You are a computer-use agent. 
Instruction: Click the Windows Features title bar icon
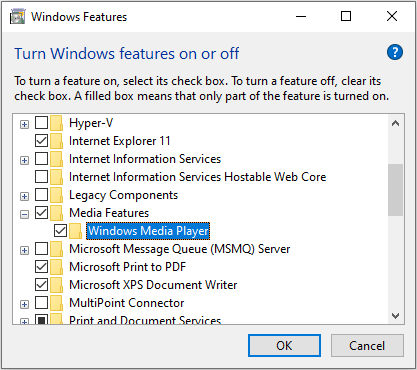[17, 17]
